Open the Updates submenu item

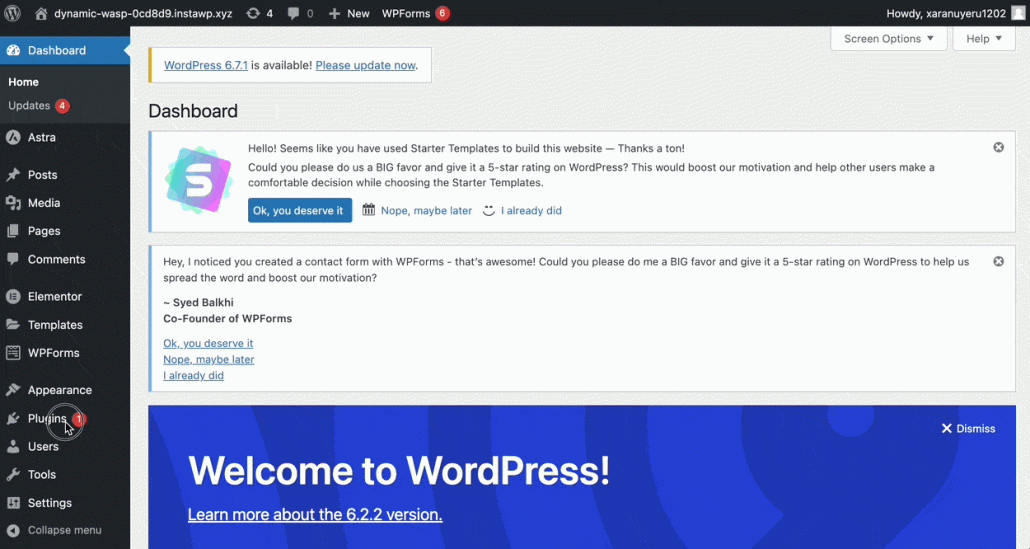click(39, 106)
